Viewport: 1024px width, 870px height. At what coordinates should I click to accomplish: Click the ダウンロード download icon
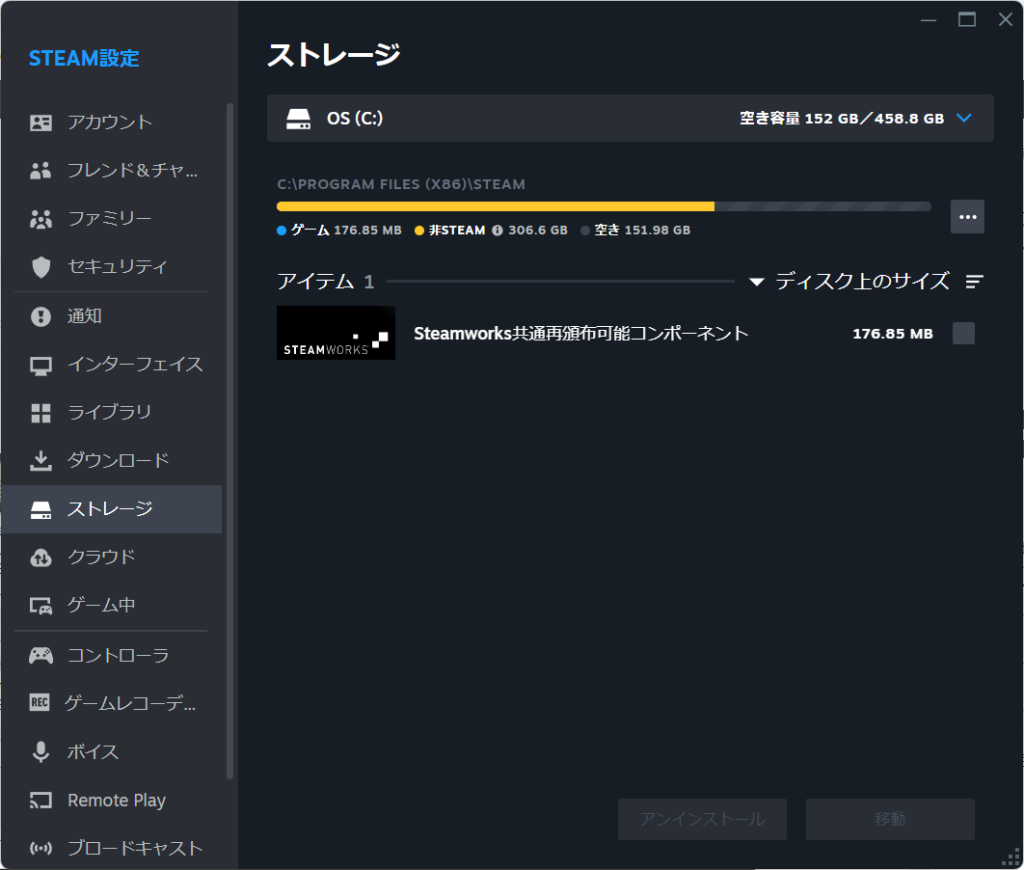[40, 461]
